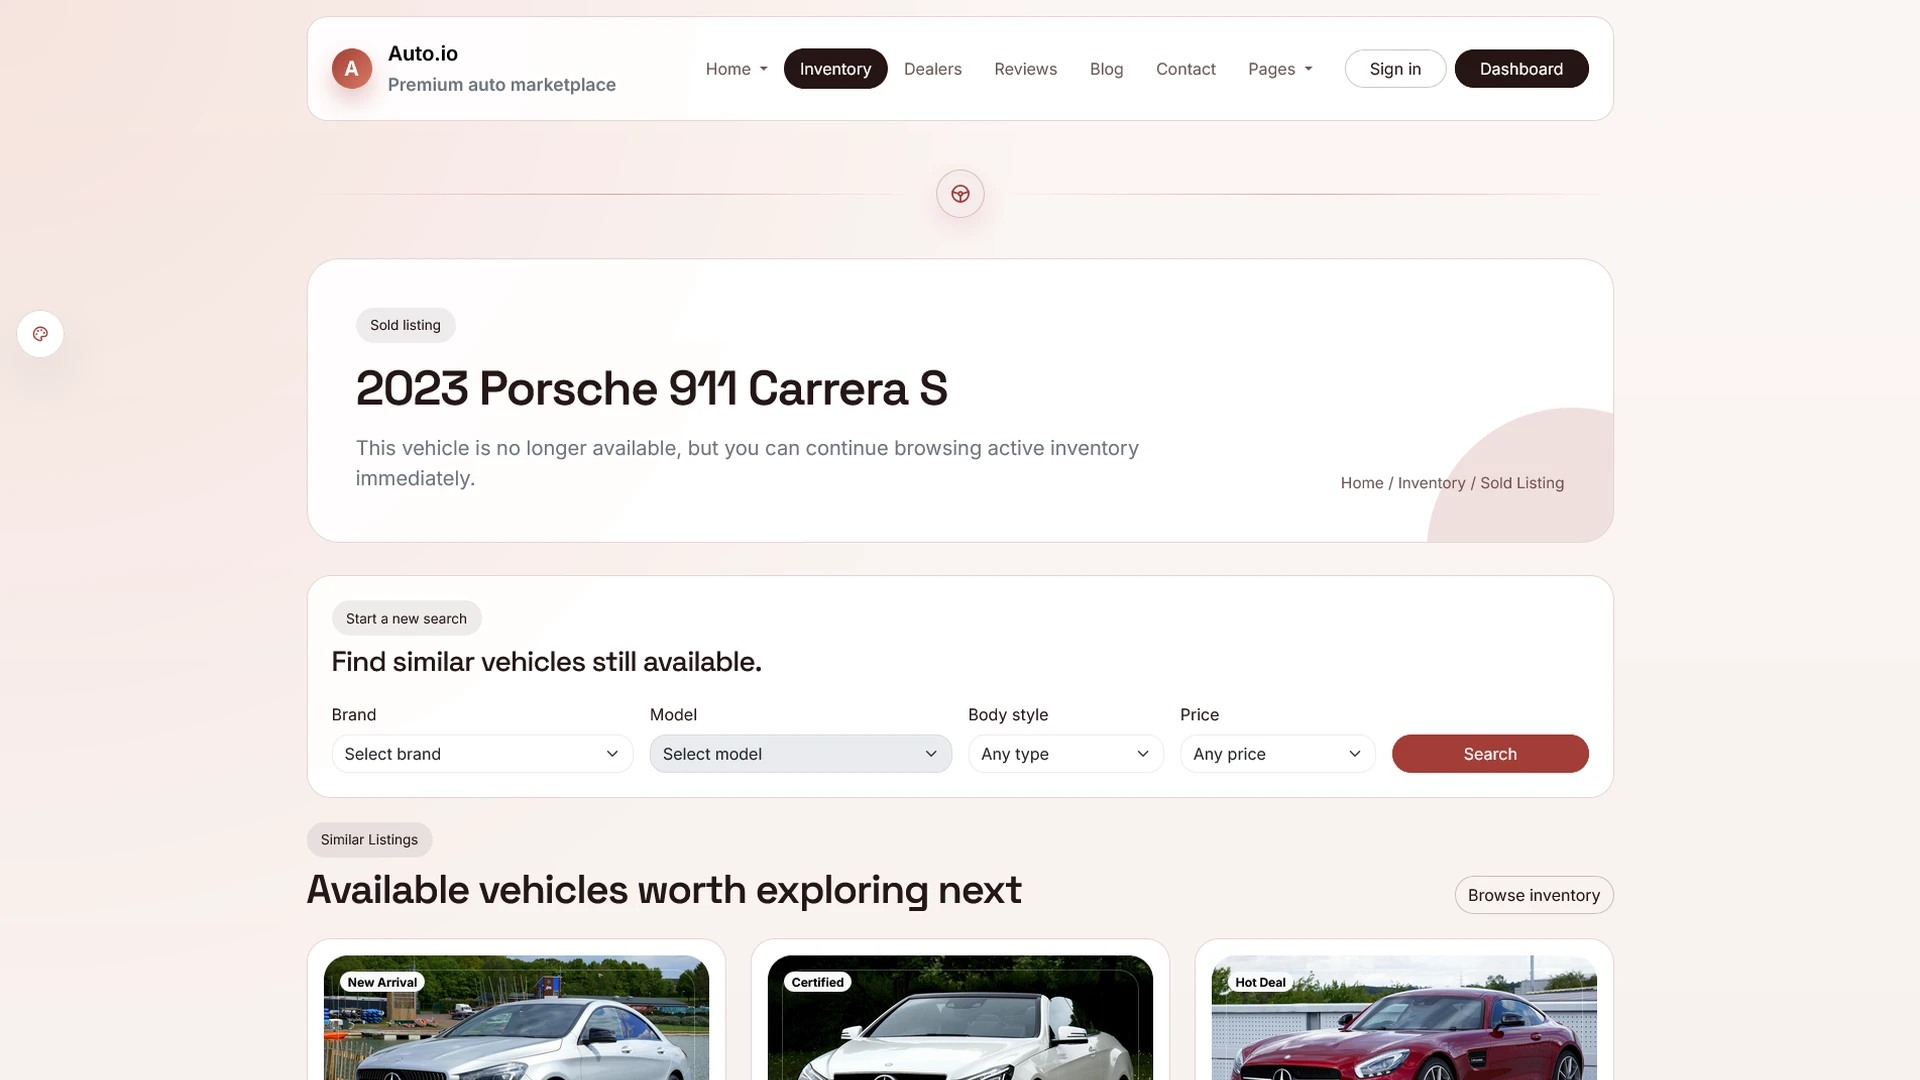This screenshot has width=1920, height=1080.
Task: Open the Dashboard
Action: (x=1521, y=69)
